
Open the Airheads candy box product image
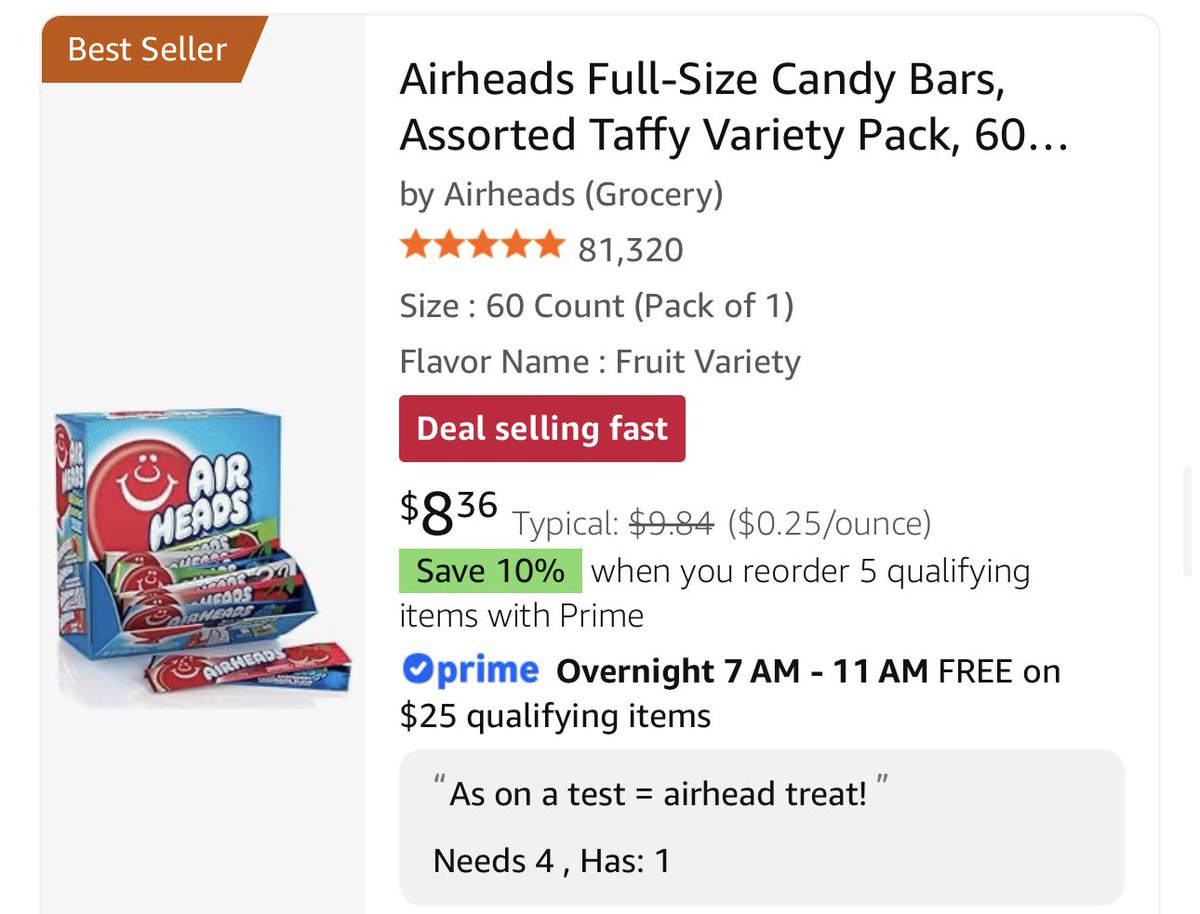click(203, 559)
